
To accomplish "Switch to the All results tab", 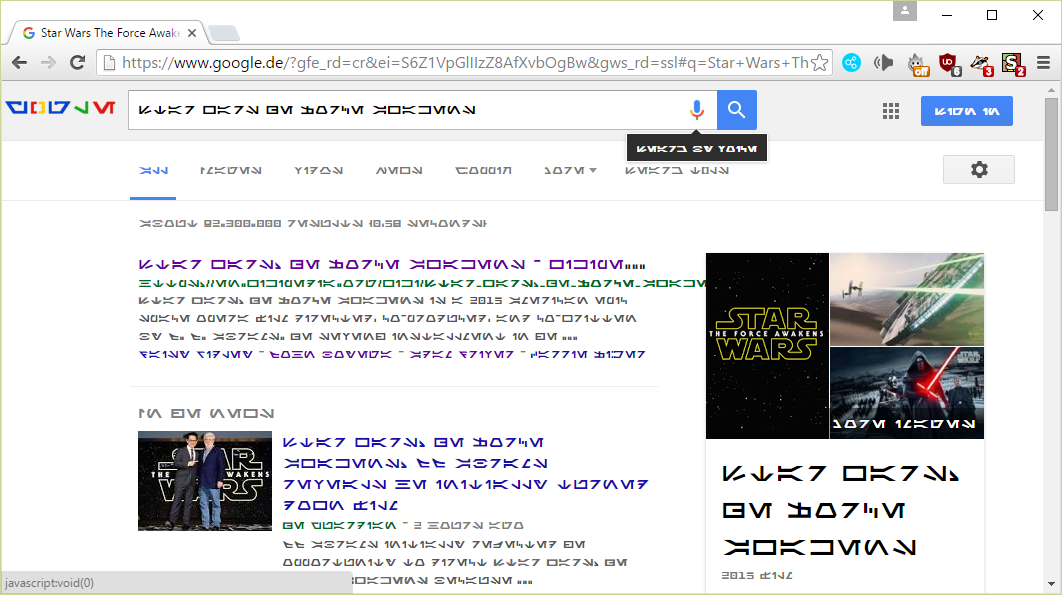I will click(153, 171).
